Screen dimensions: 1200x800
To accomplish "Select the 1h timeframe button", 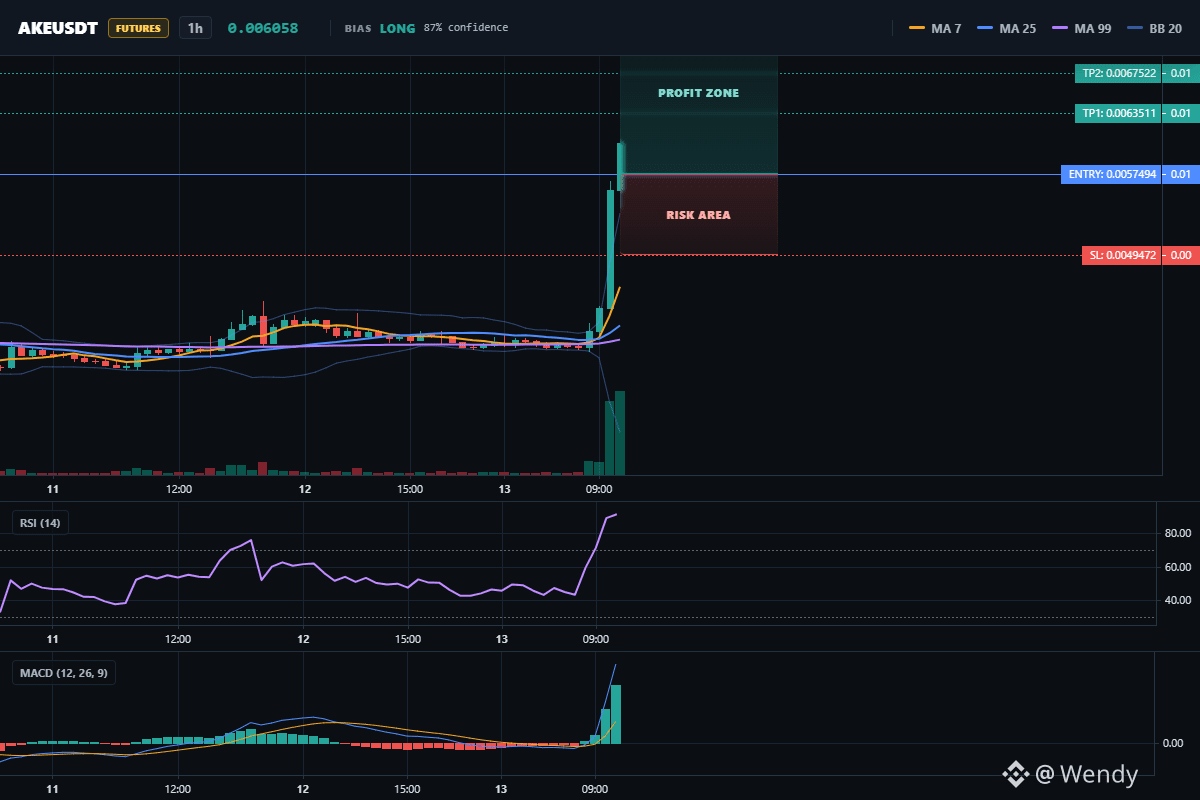I will (x=195, y=28).
